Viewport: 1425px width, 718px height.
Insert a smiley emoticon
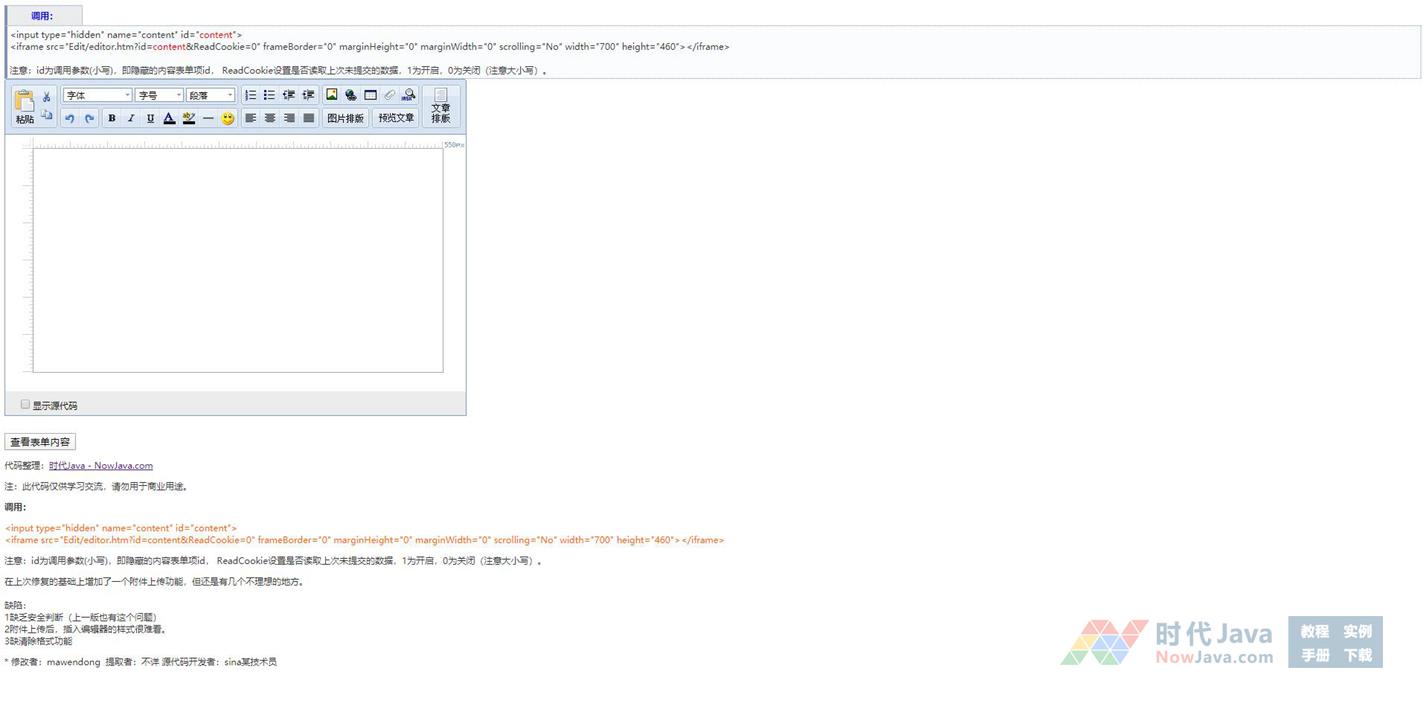point(228,119)
